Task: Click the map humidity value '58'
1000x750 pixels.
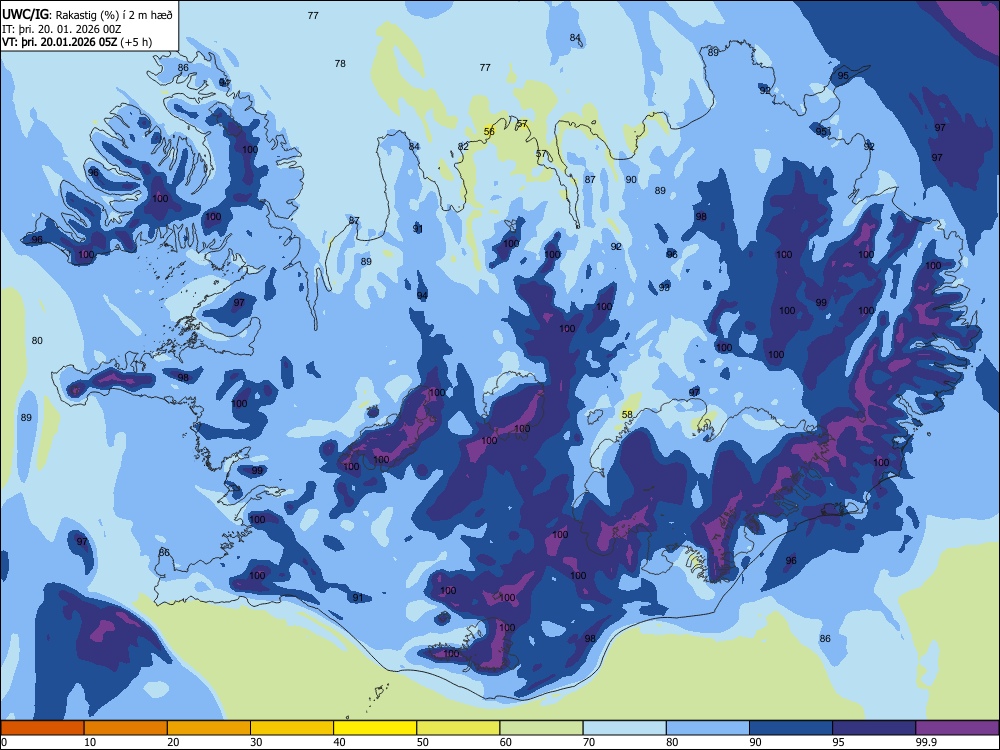Action: click(627, 415)
